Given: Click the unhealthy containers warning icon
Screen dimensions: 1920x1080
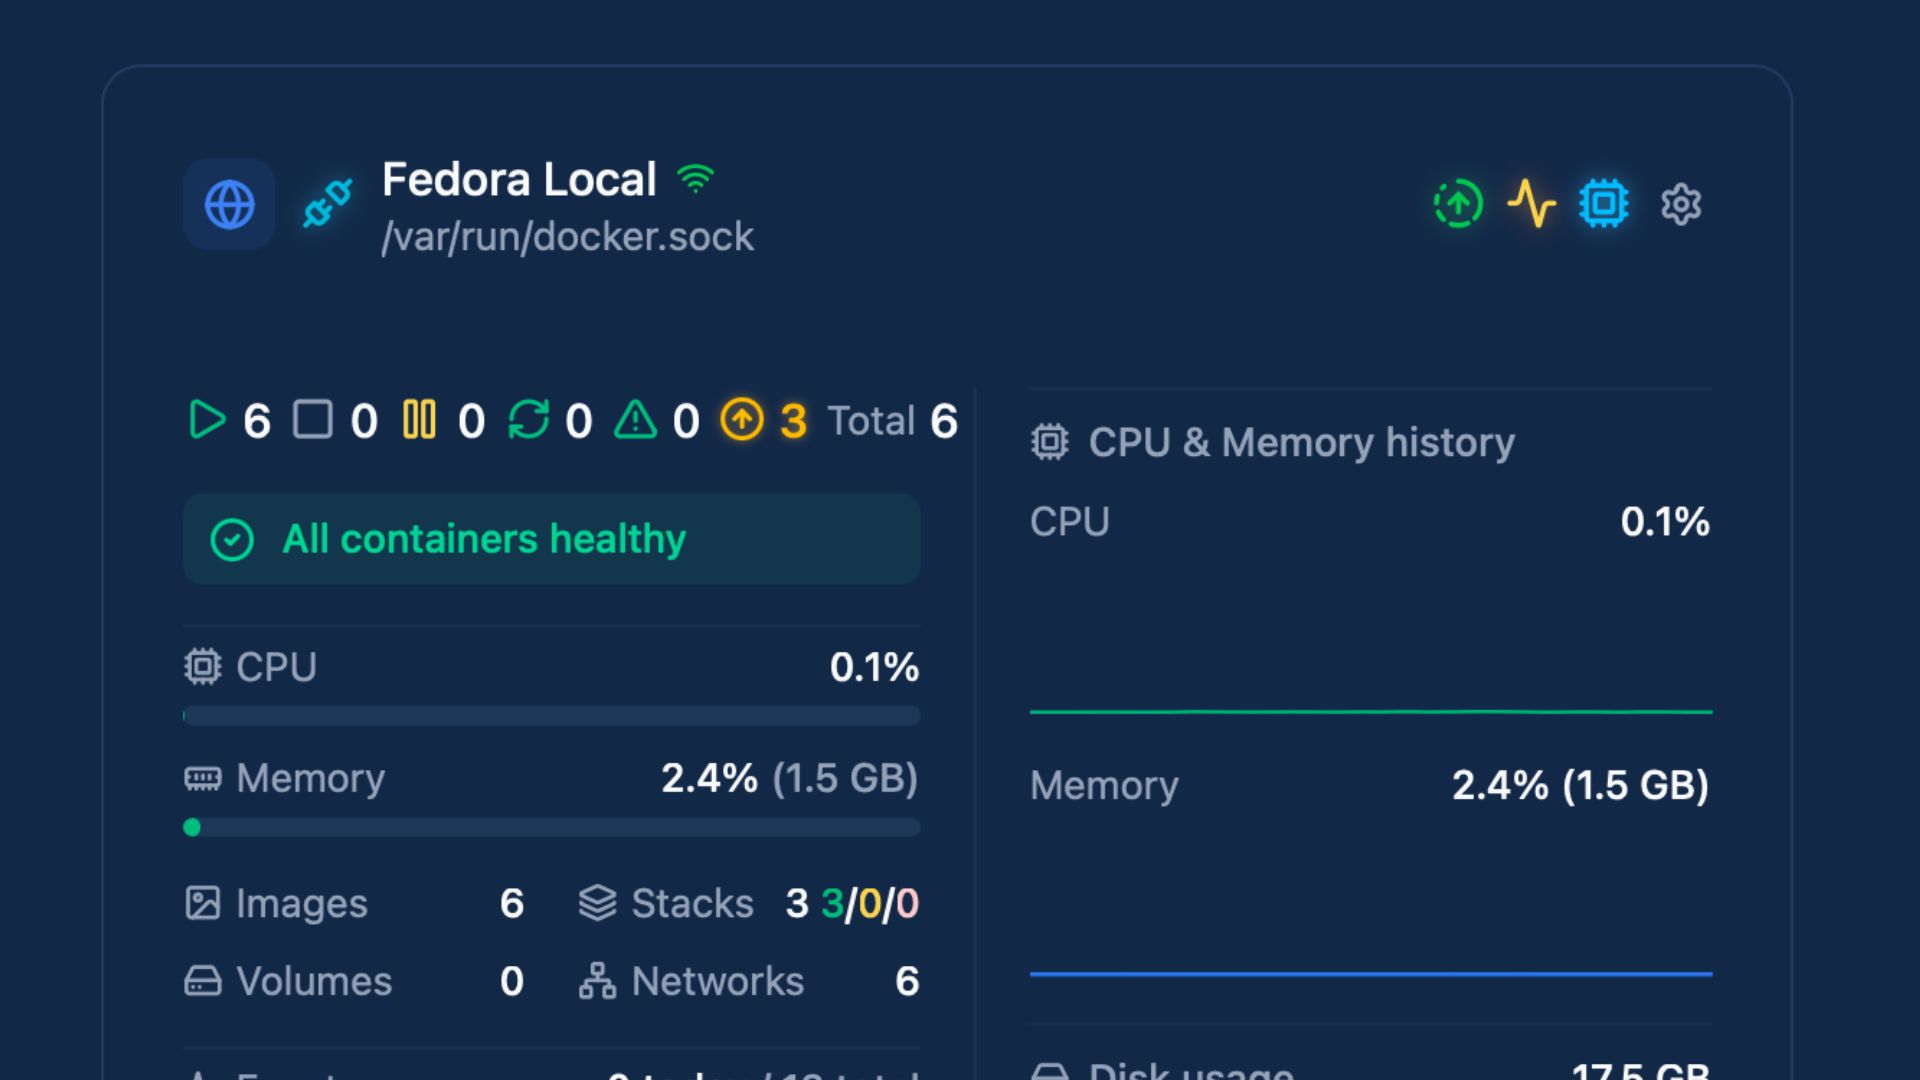Looking at the screenshot, I should [635, 420].
